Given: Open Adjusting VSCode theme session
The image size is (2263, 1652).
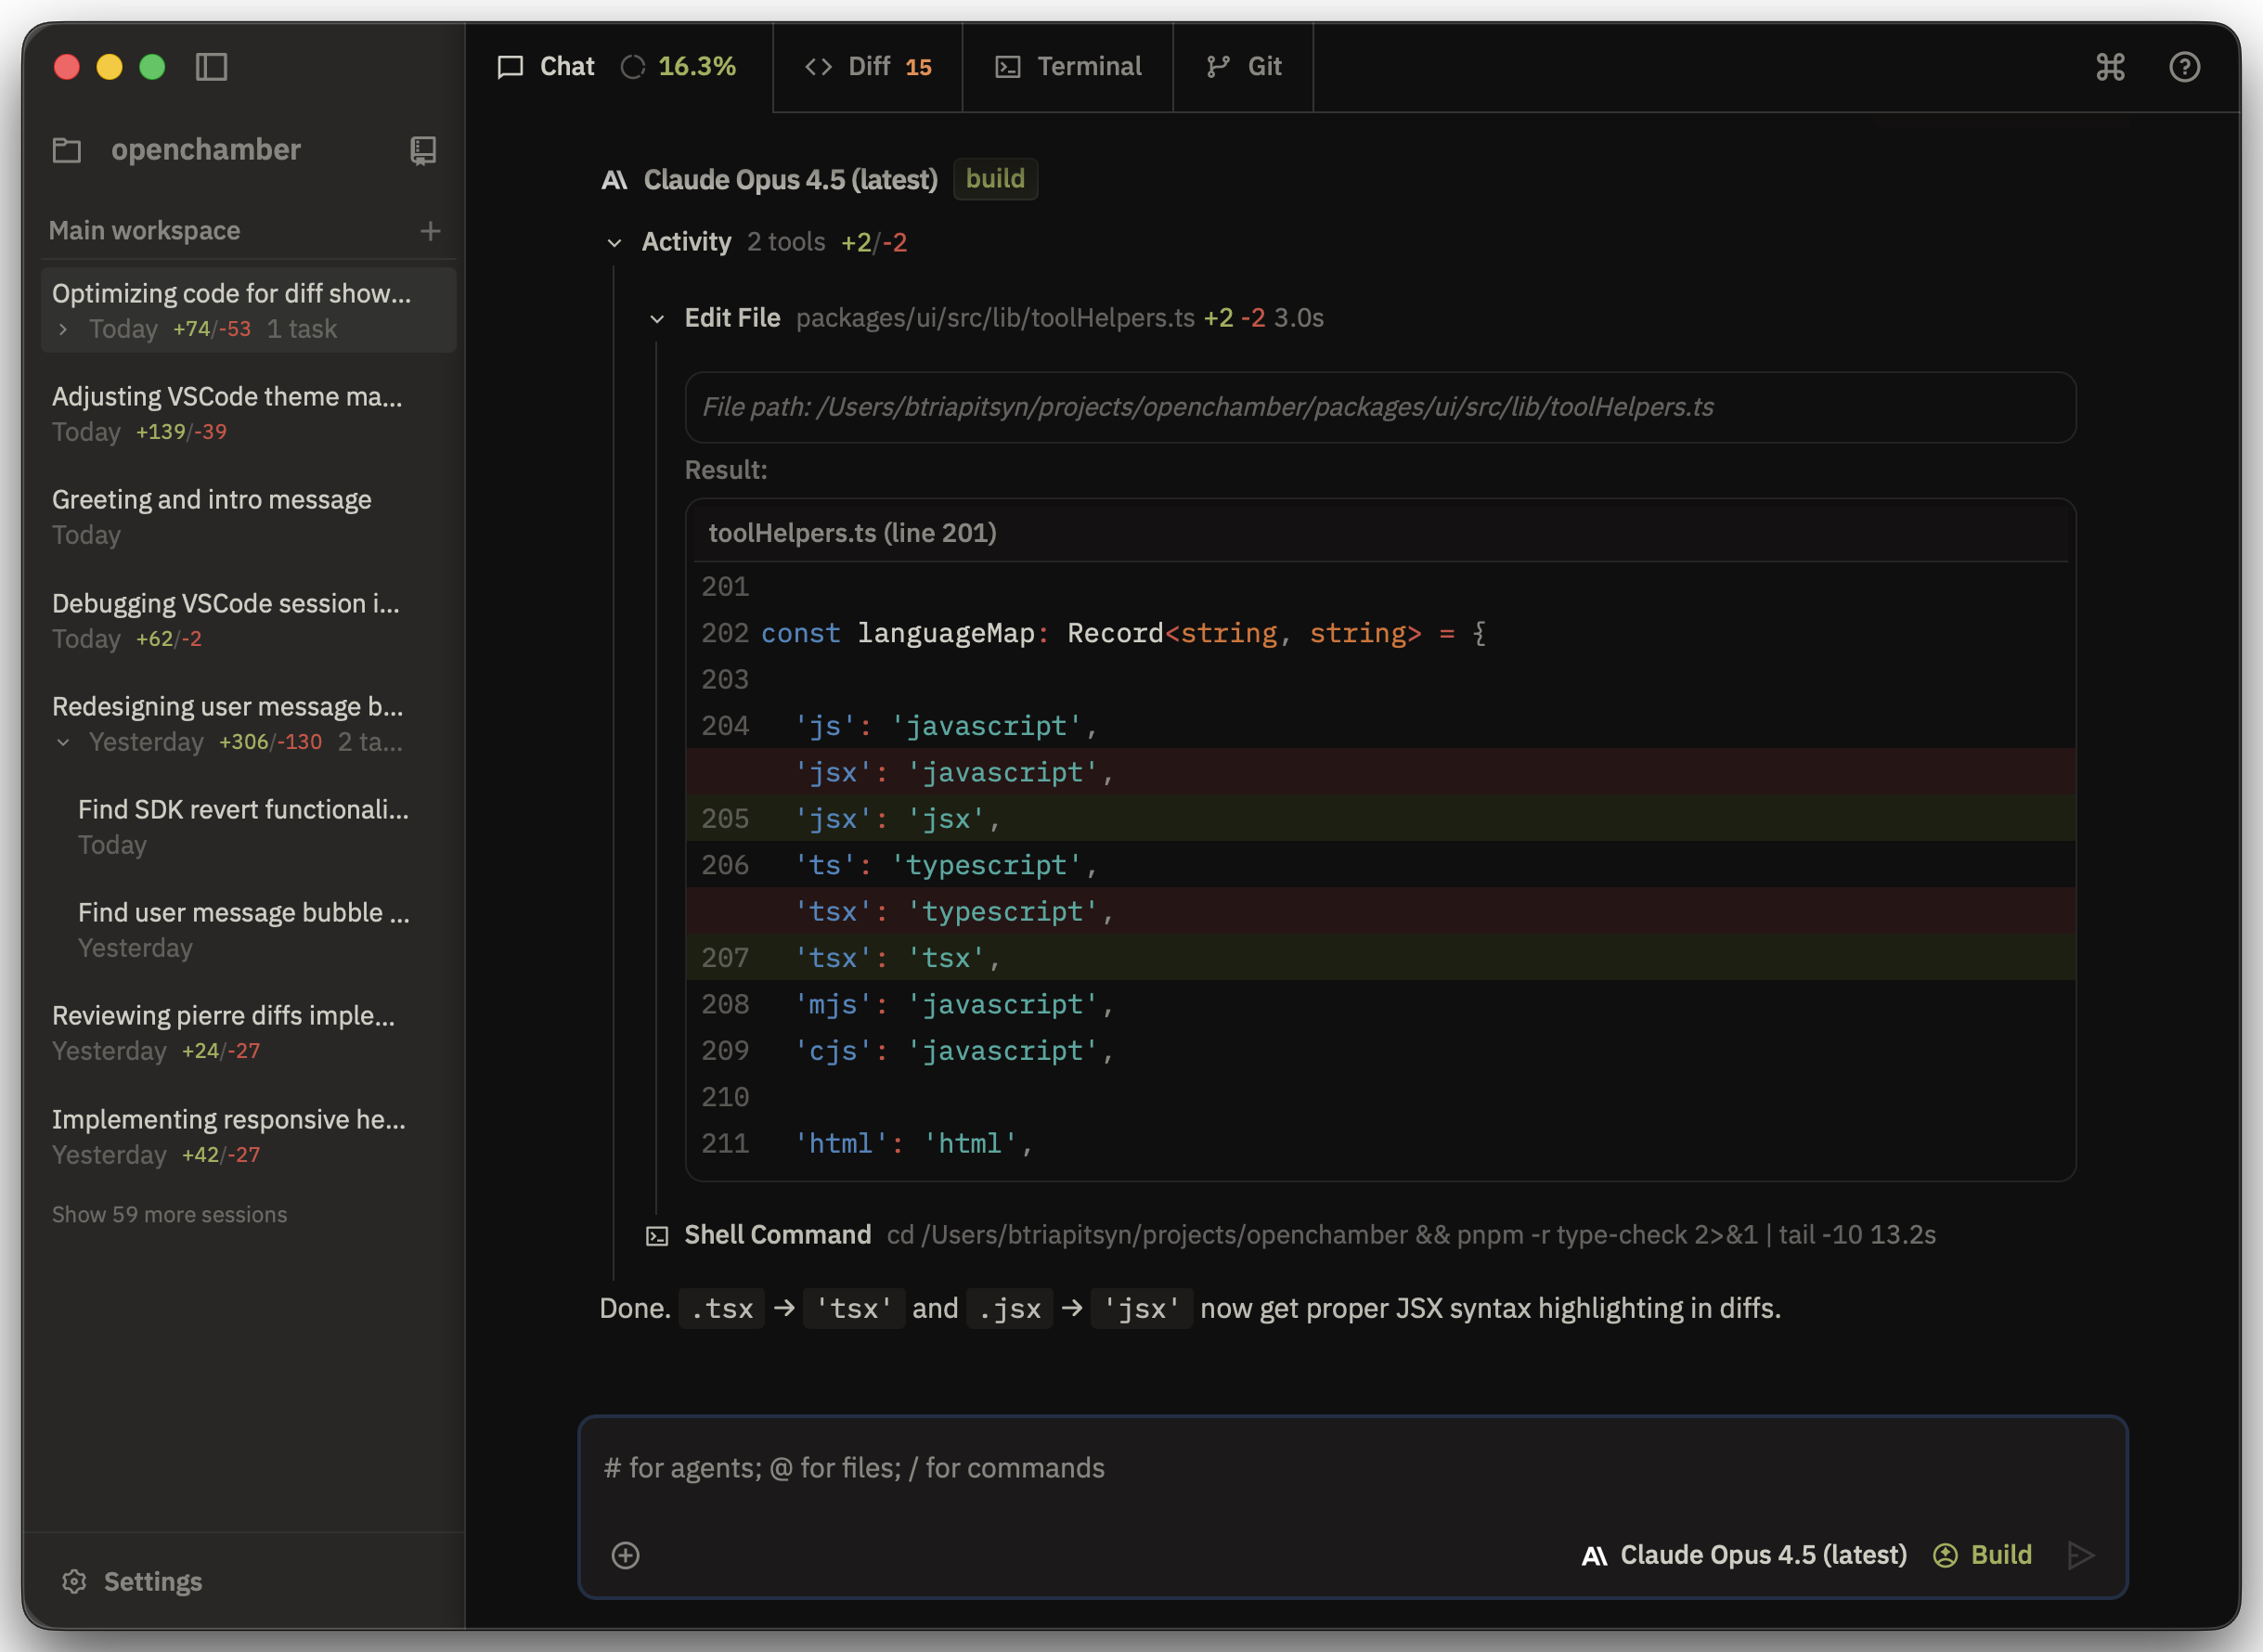Looking at the screenshot, I should click(x=248, y=413).
